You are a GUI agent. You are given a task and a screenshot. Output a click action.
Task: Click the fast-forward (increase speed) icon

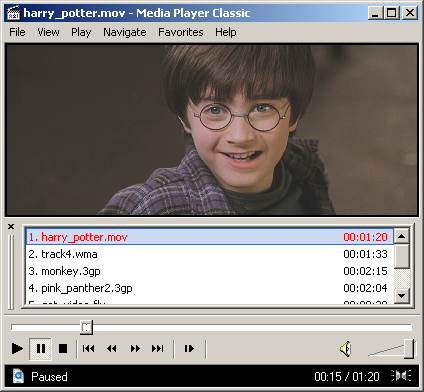coord(135,349)
